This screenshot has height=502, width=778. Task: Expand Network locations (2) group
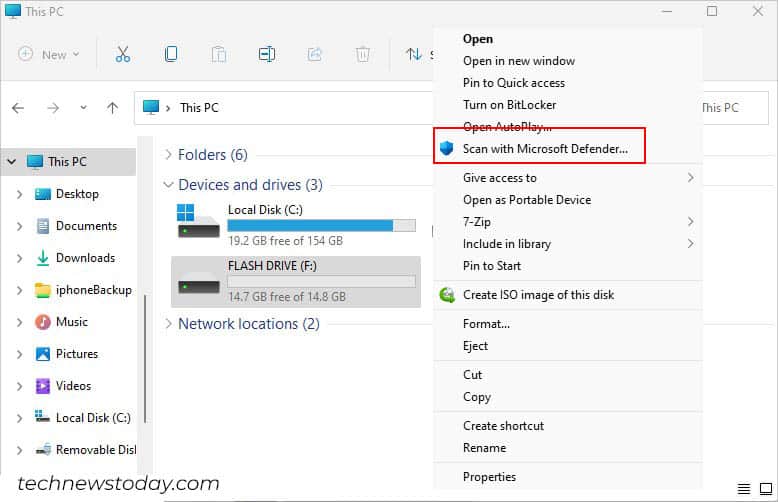point(168,324)
